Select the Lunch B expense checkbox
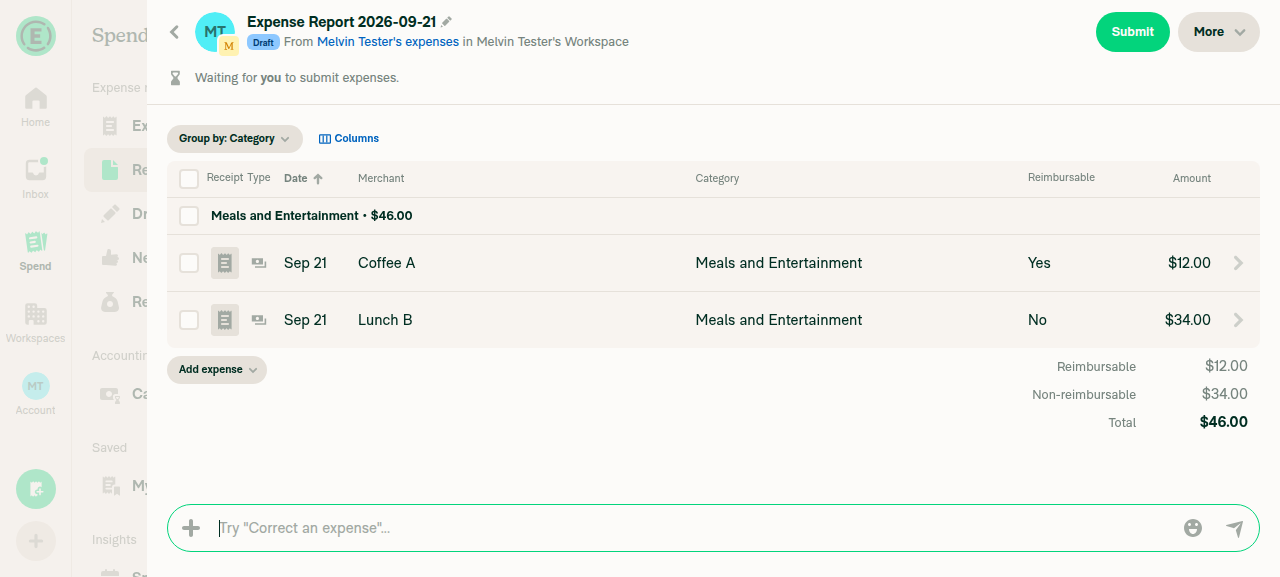 [189, 320]
